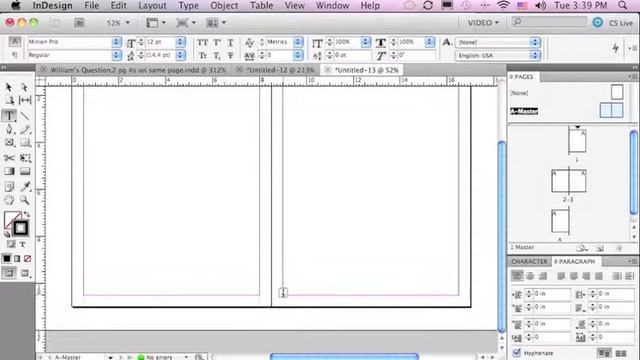Viewport: 640px width, 360px height.
Task: Select the Pen tool
Action: pyautogui.click(x=9, y=129)
